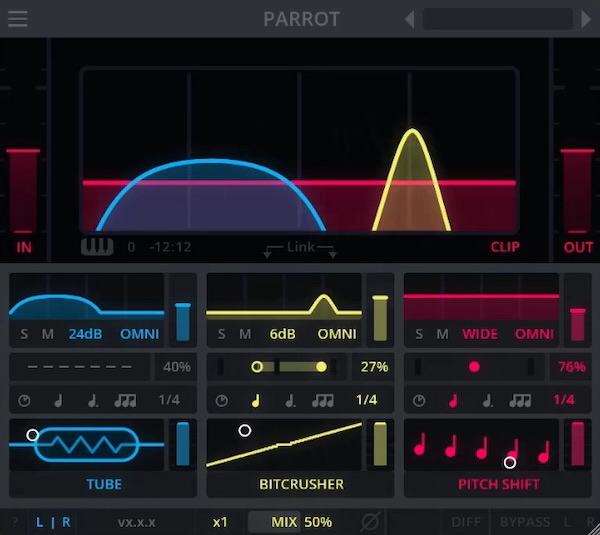
Task: Solo the blue band (S)
Action: (24, 334)
